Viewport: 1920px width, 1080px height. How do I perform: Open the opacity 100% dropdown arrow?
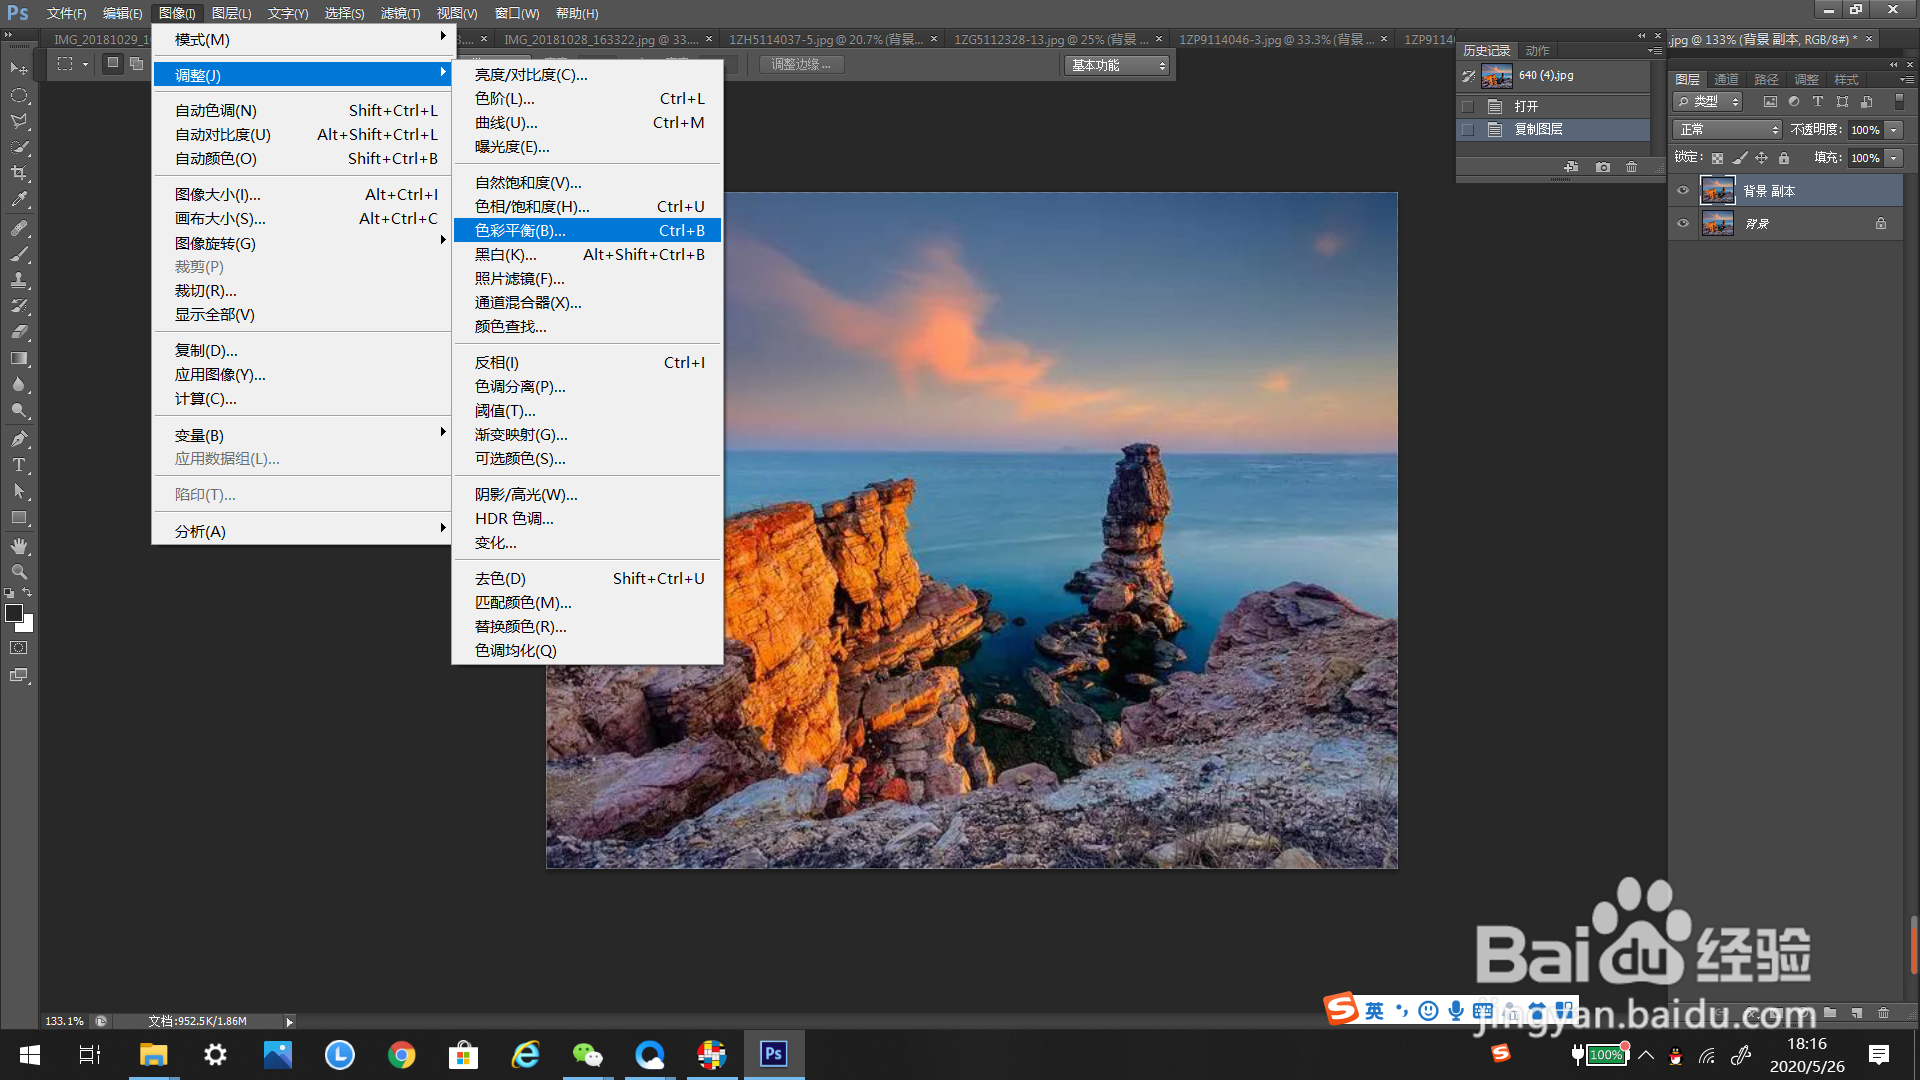(x=1894, y=130)
